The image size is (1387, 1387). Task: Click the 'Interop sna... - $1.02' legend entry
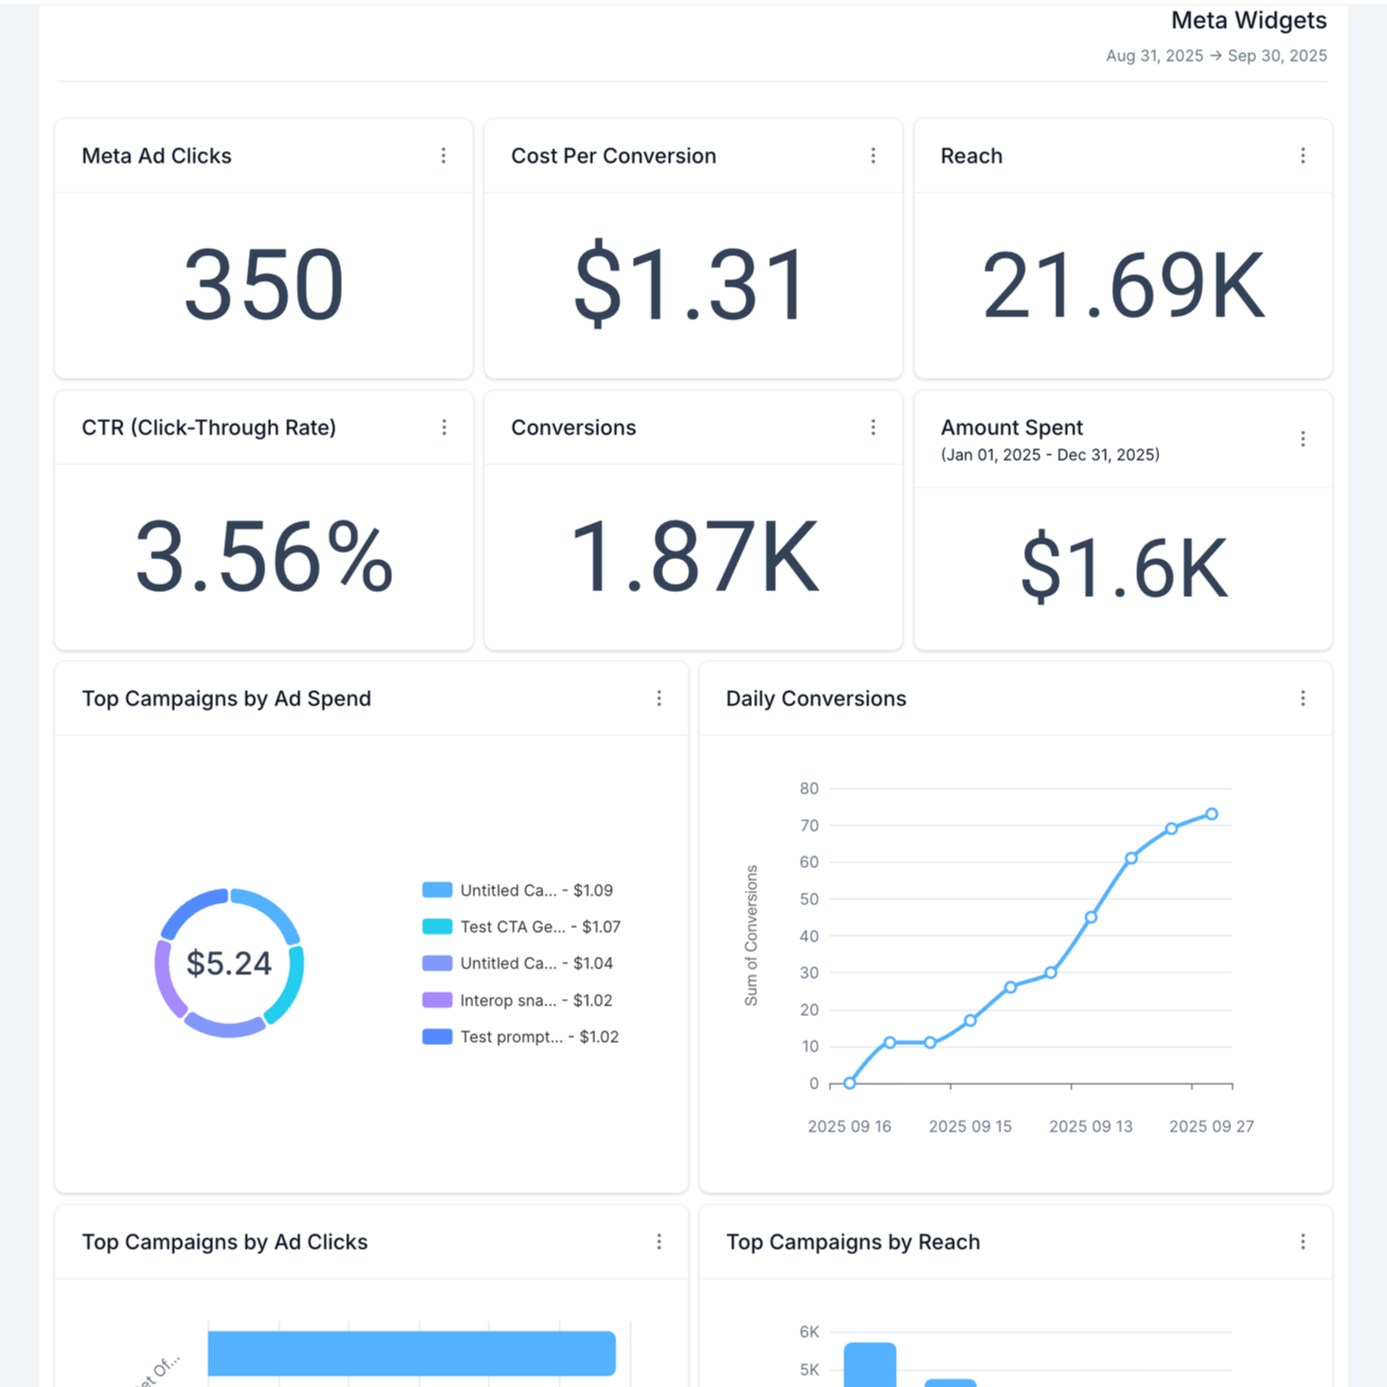[517, 1000]
